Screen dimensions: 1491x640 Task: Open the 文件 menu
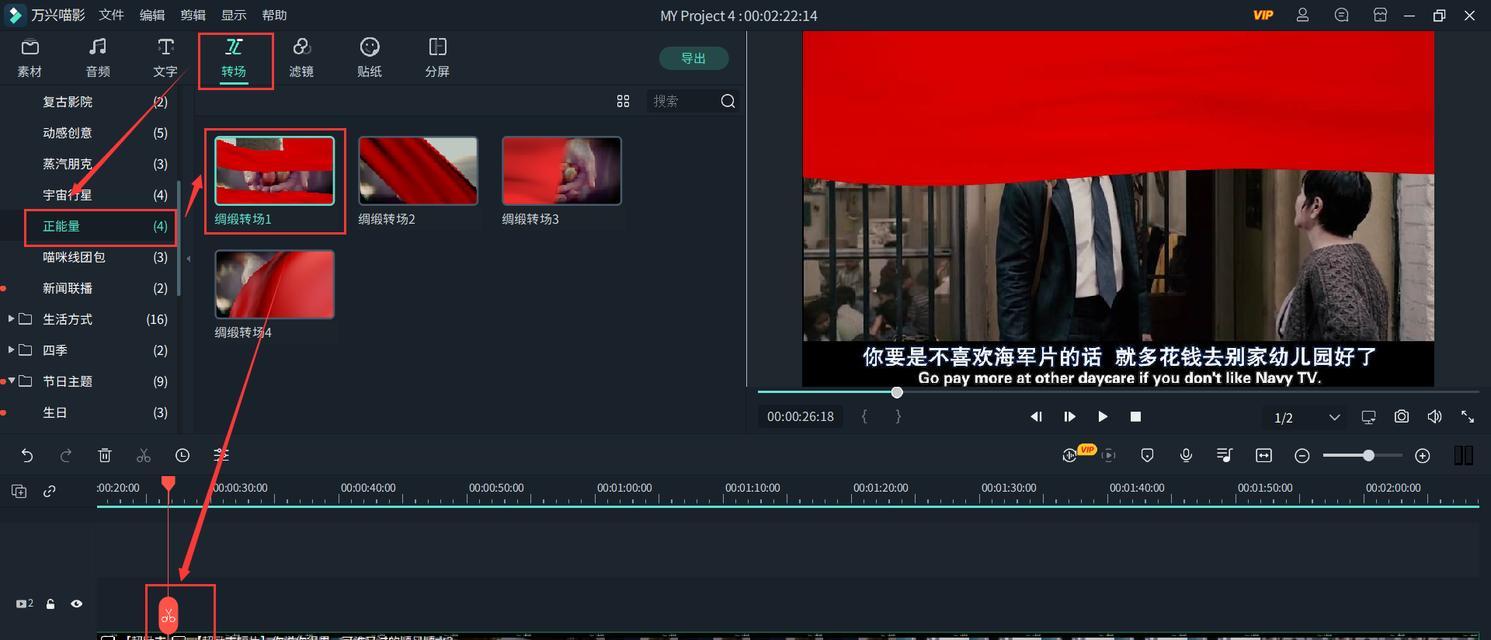(x=111, y=15)
